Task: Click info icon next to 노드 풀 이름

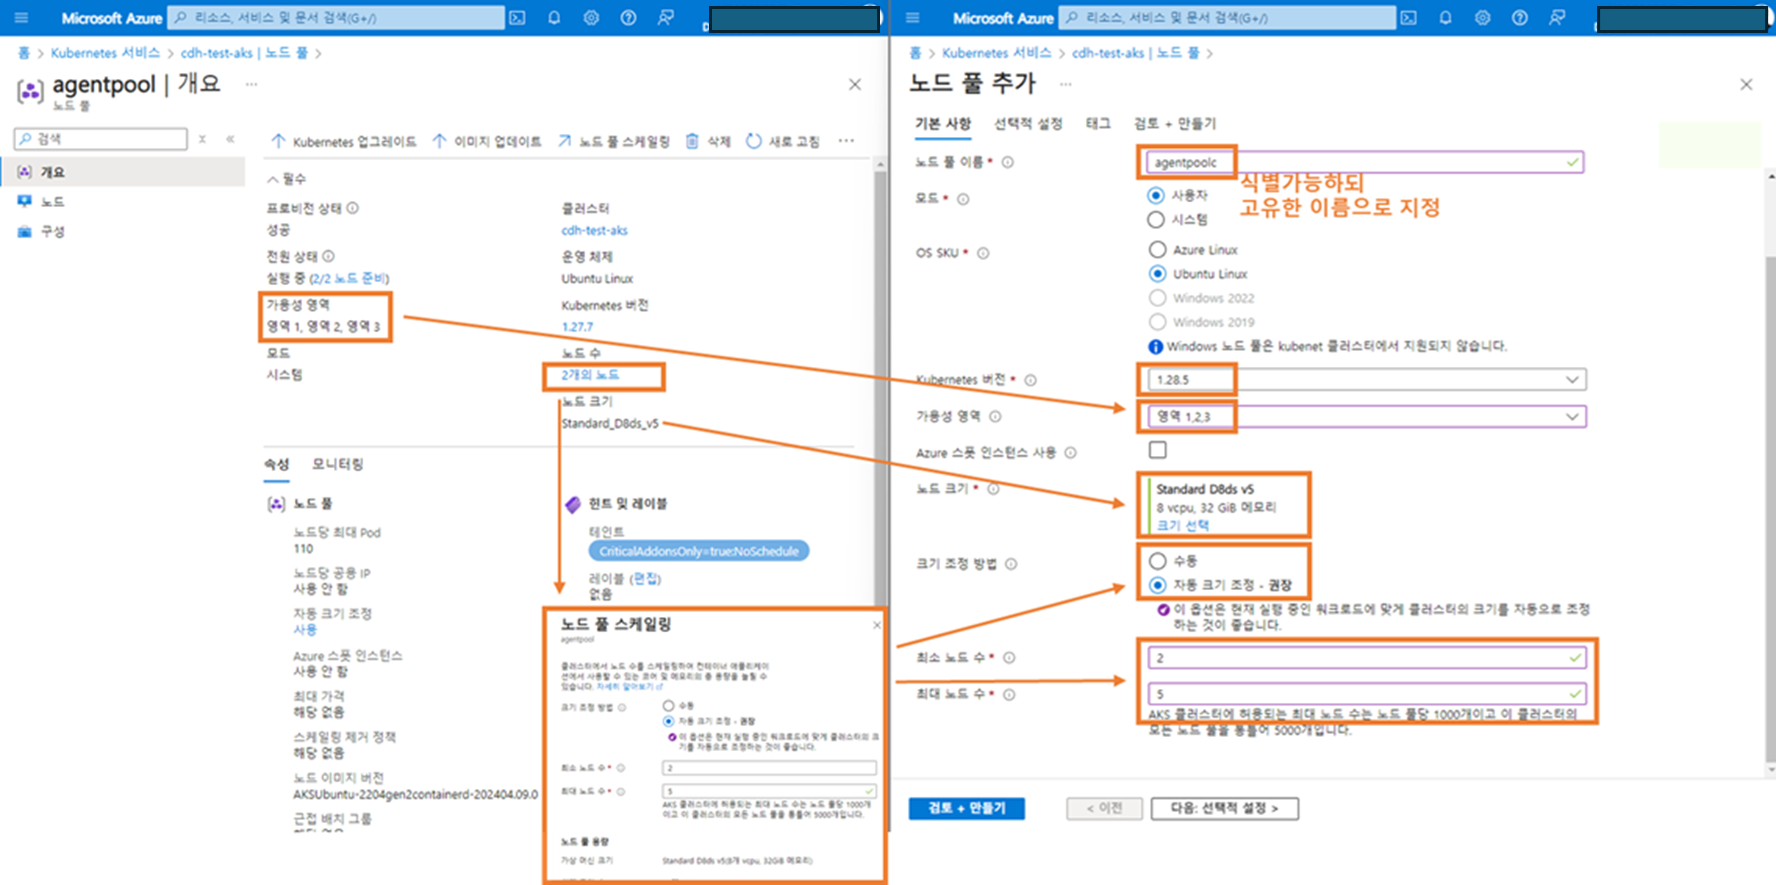Action: (x=1007, y=162)
